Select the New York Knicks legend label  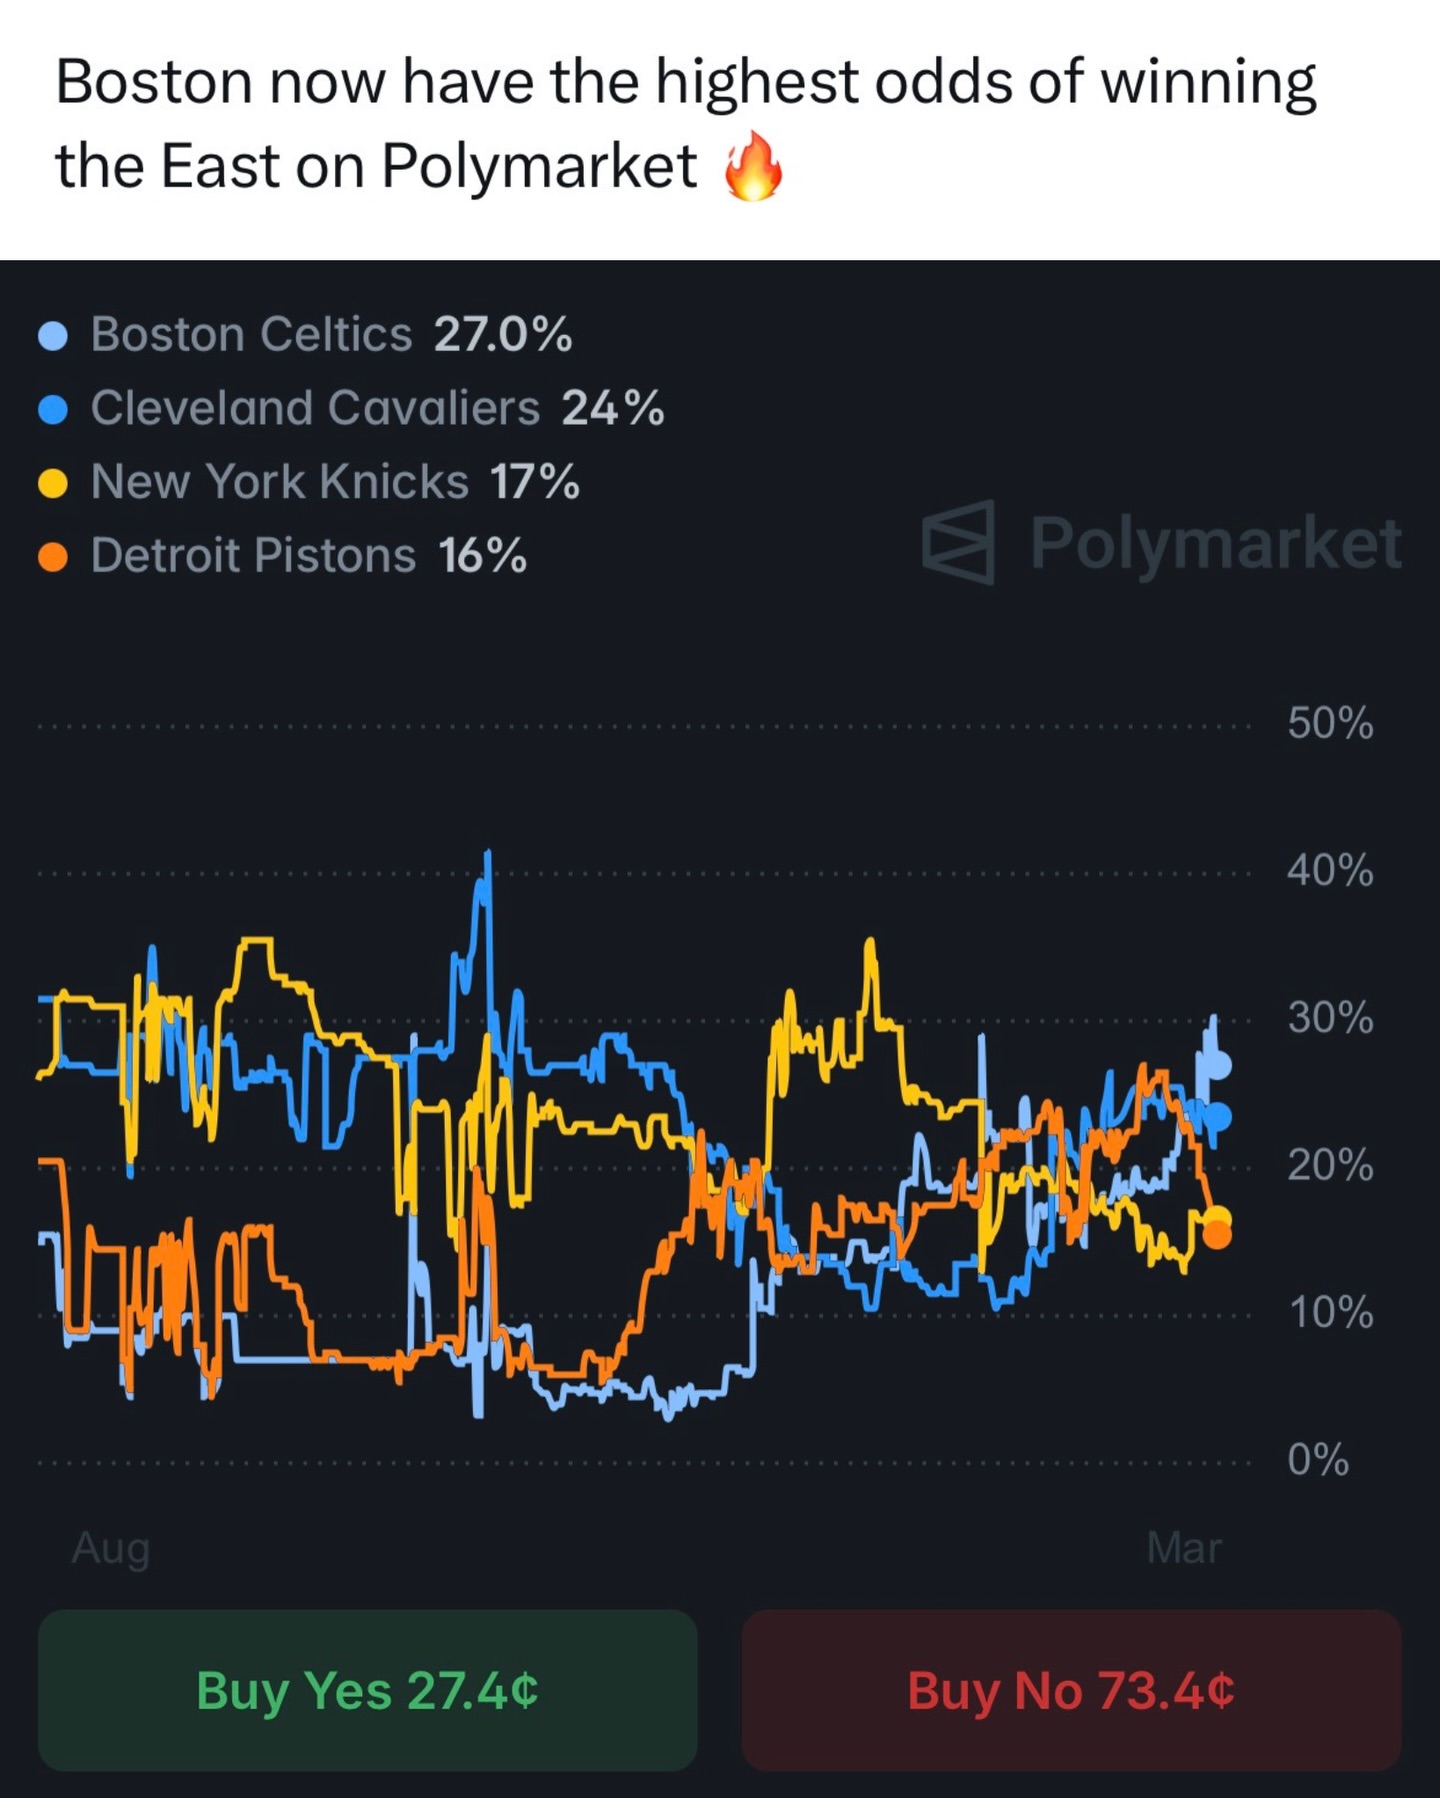coord(279,482)
